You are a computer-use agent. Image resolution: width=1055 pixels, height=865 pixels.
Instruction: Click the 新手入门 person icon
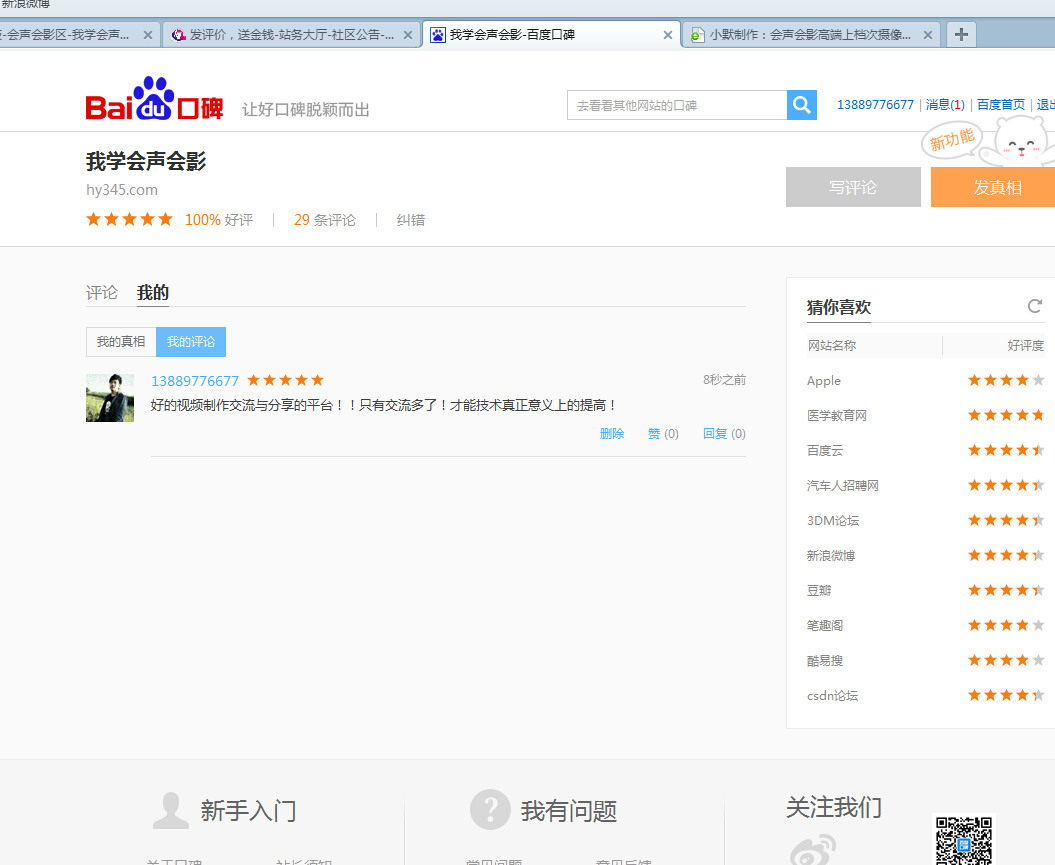(171, 810)
